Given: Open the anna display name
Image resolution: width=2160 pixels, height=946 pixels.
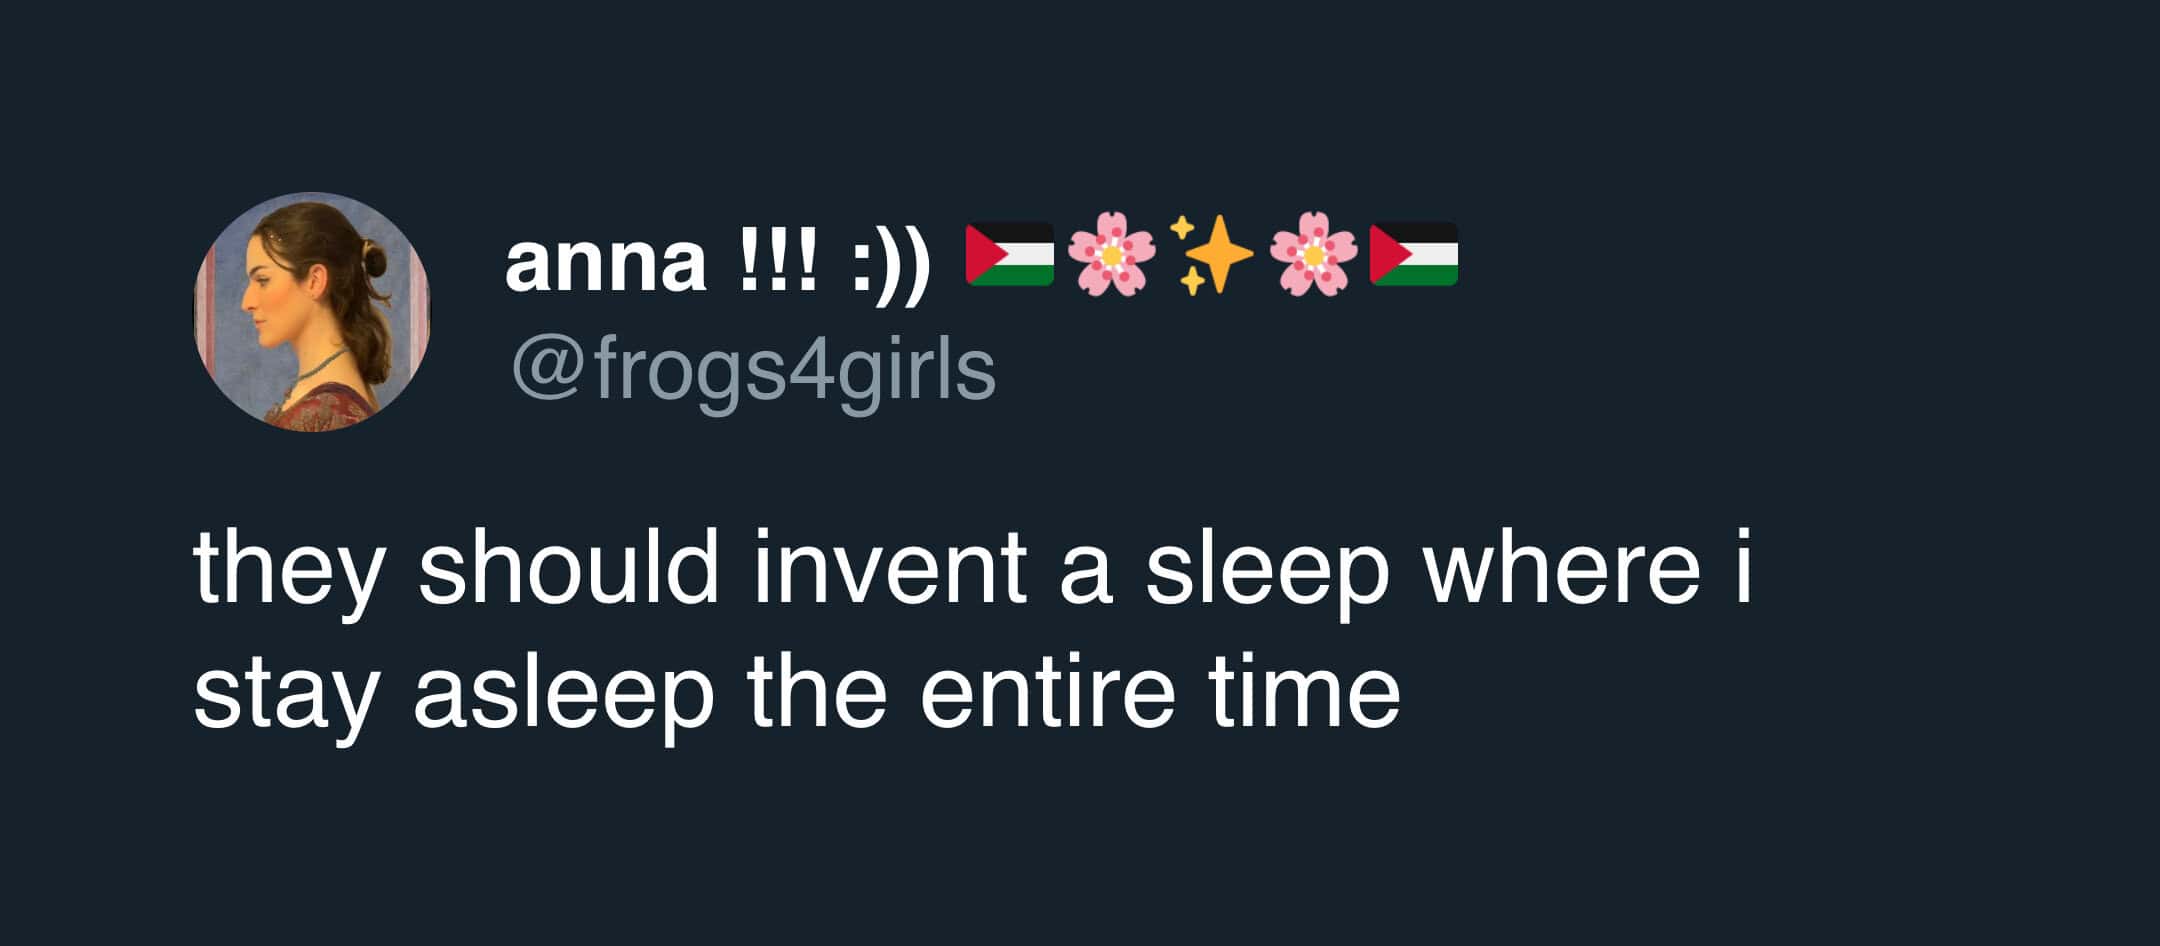Looking at the screenshot, I should 605,262.
